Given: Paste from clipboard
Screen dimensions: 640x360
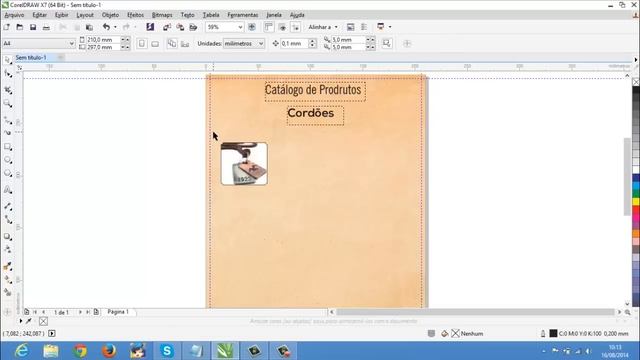Looking at the screenshot, I should pos(89,27).
